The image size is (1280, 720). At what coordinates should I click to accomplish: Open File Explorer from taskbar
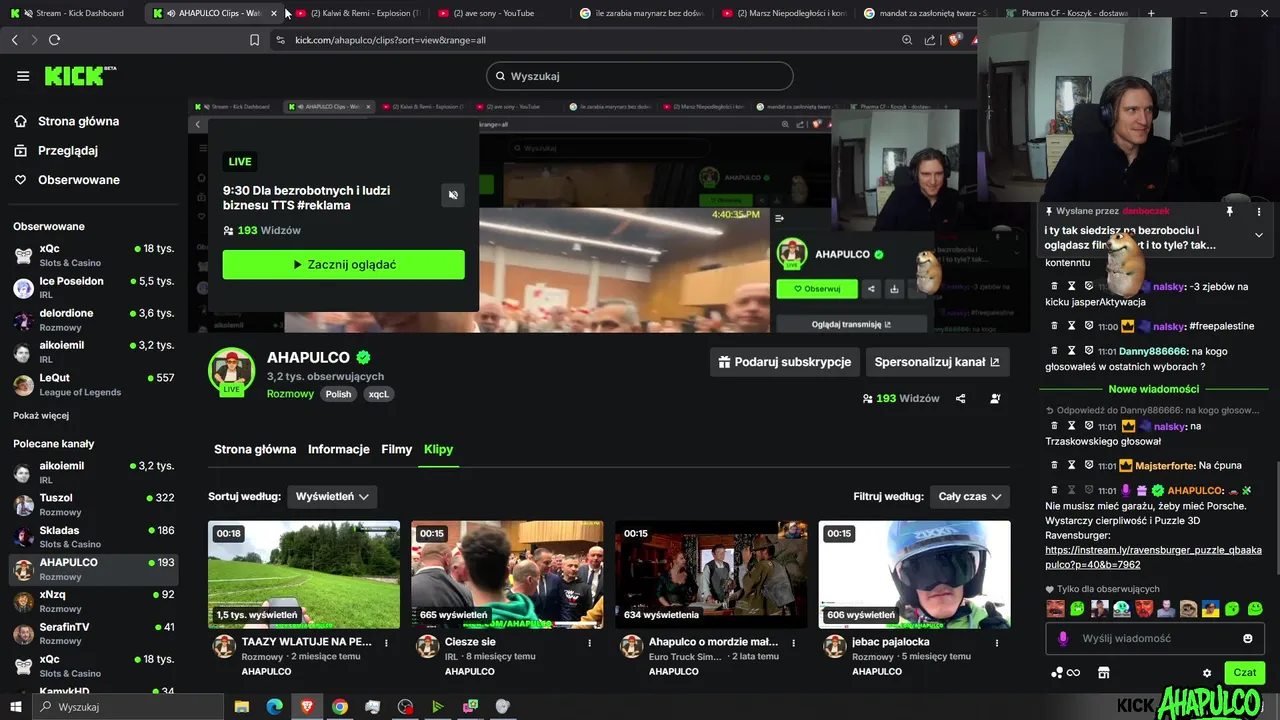click(242, 707)
